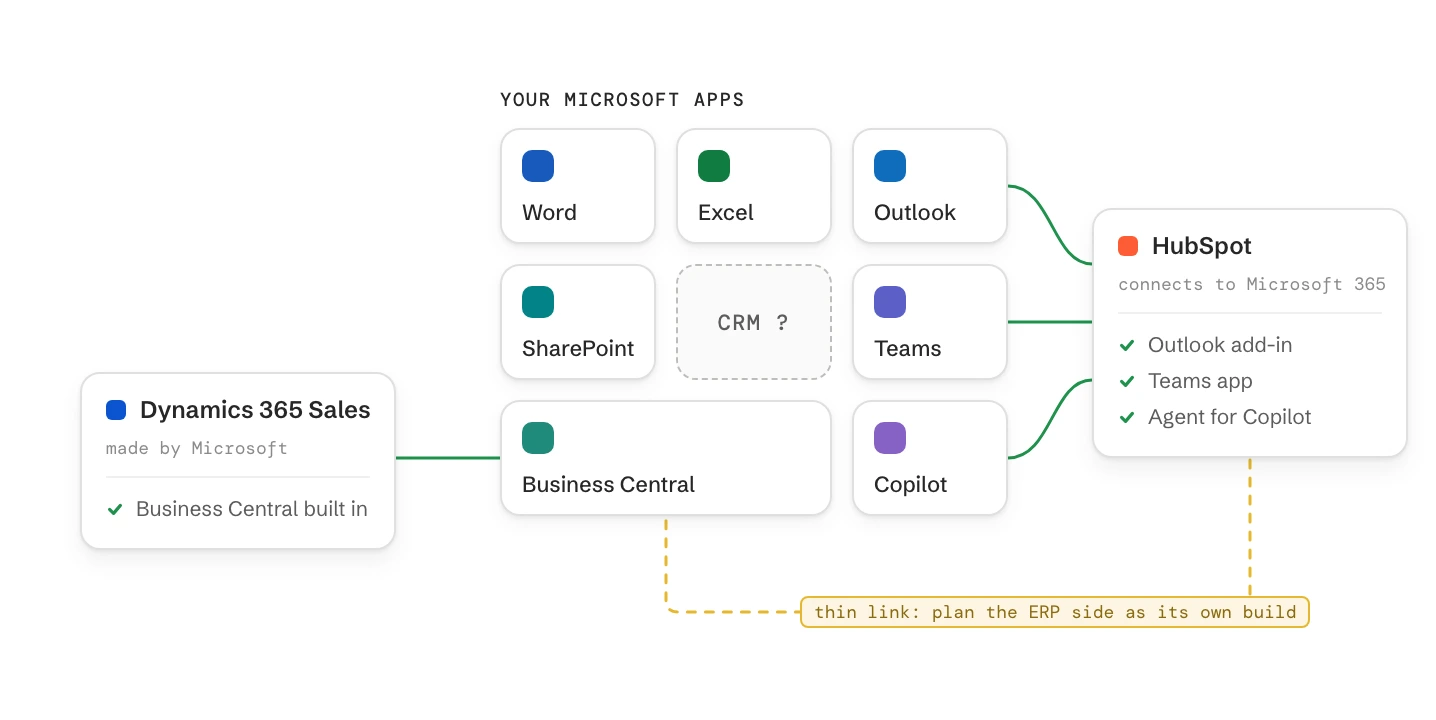Click the checkmark beside Business Central built in

115,509
